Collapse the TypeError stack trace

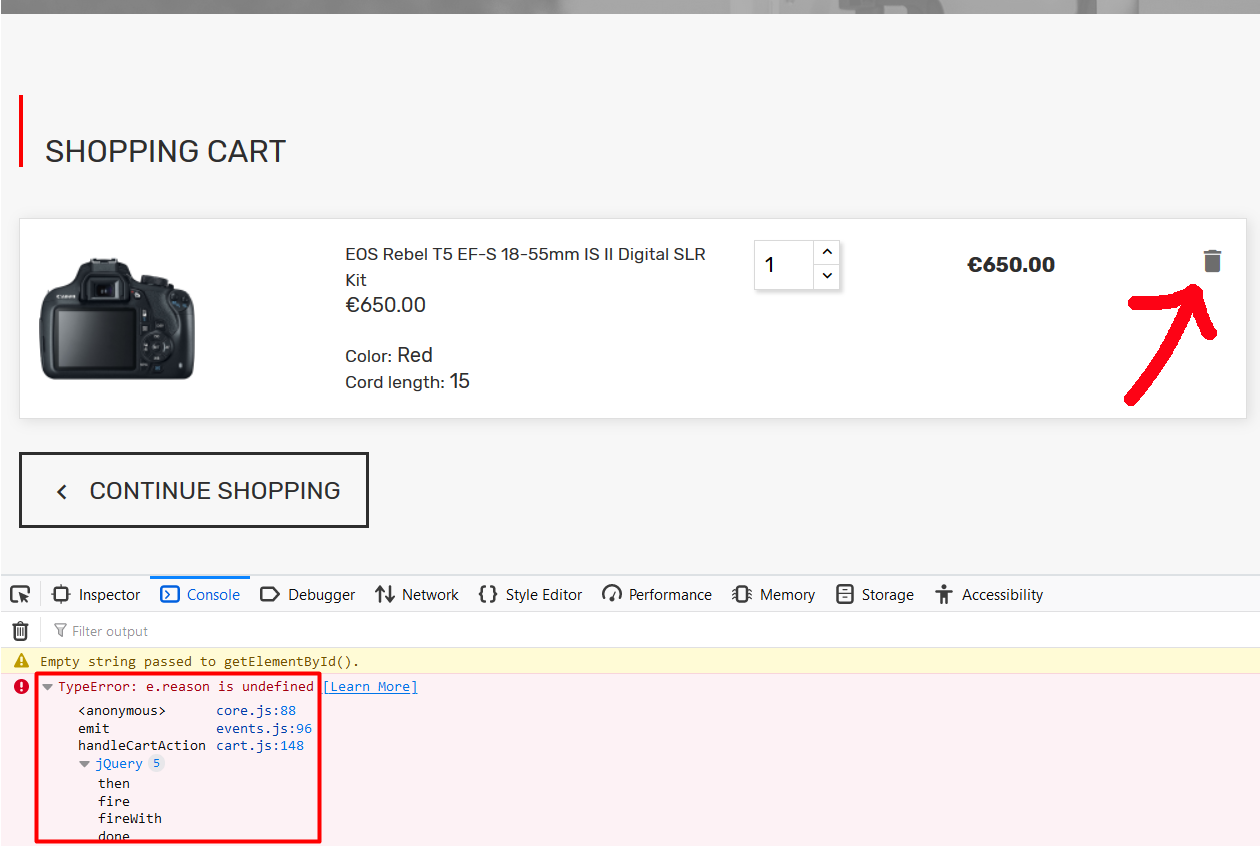(47, 687)
